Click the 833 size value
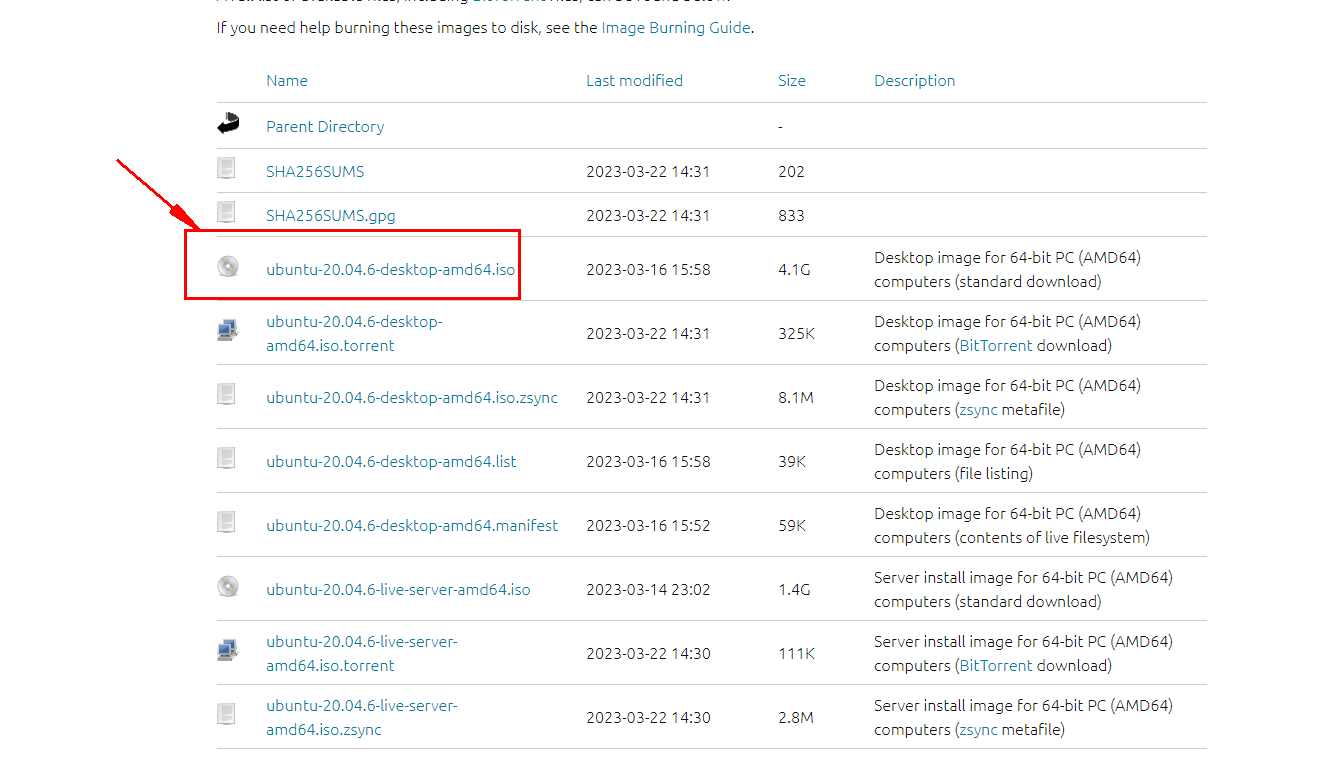The image size is (1321, 757). pos(791,215)
